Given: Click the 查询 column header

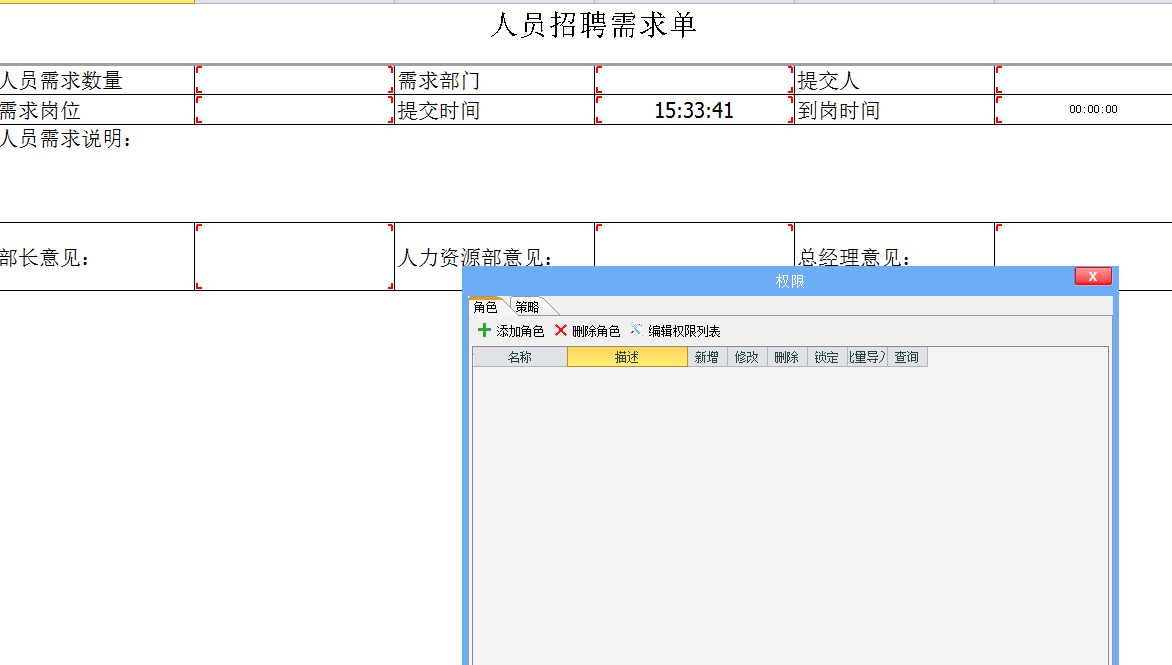Looking at the screenshot, I should pos(907,357).
